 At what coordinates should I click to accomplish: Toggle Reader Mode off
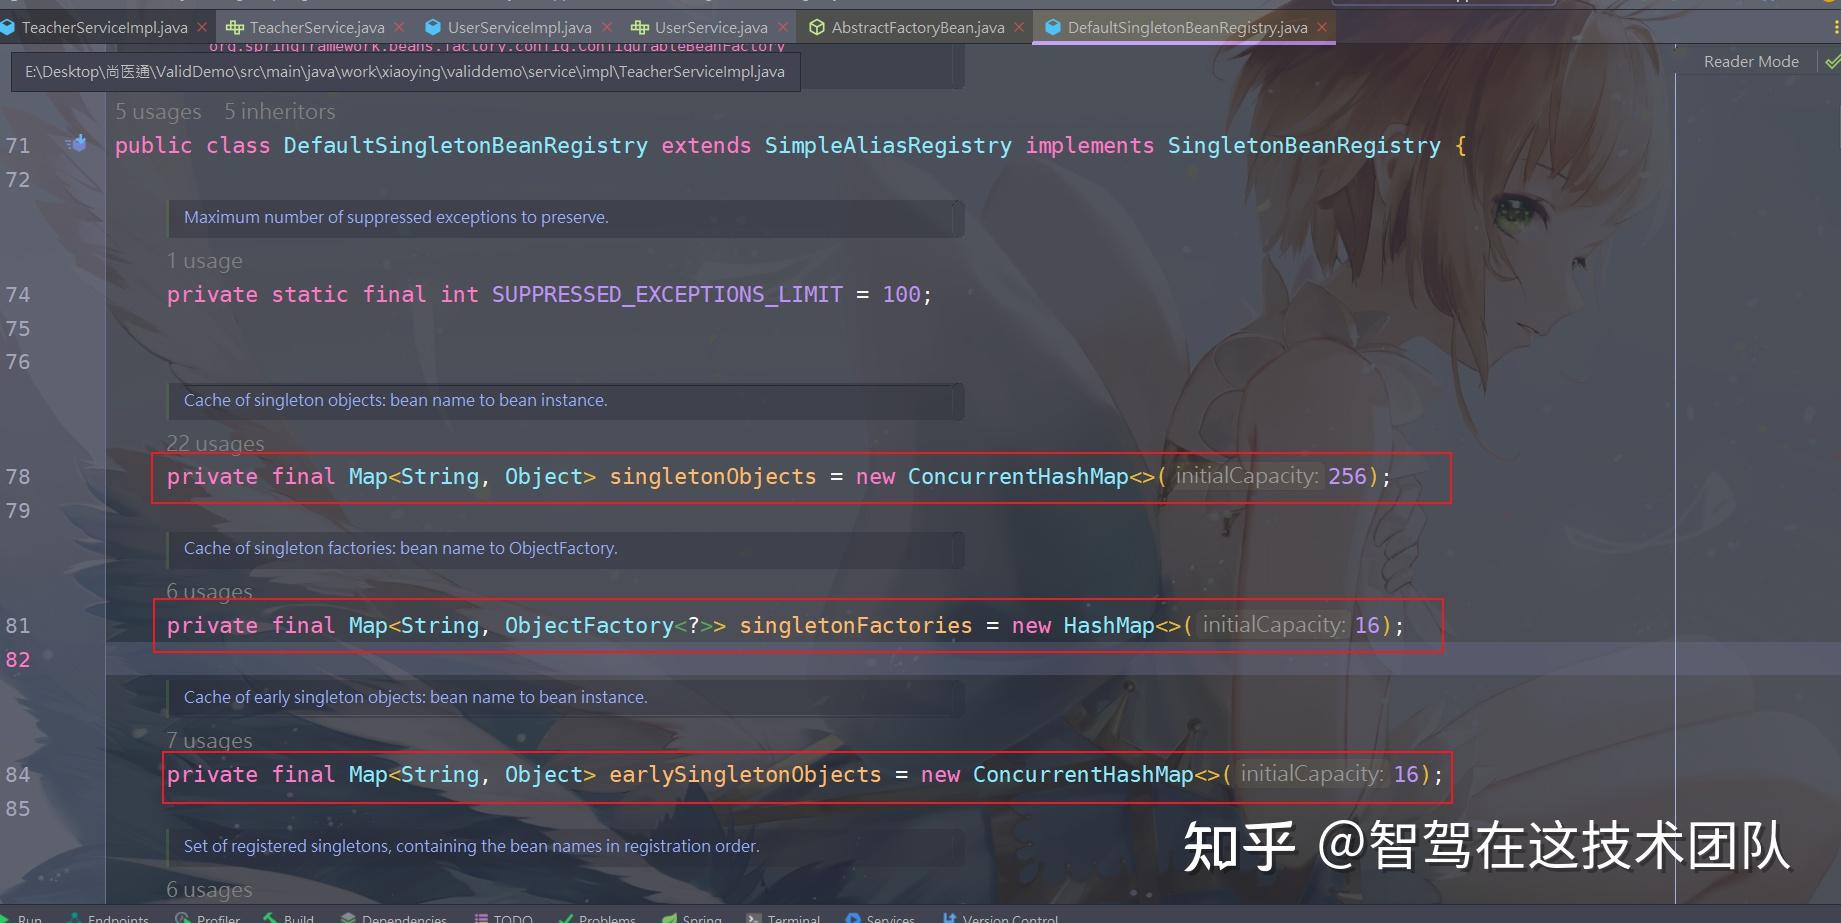coord(1750,61)
